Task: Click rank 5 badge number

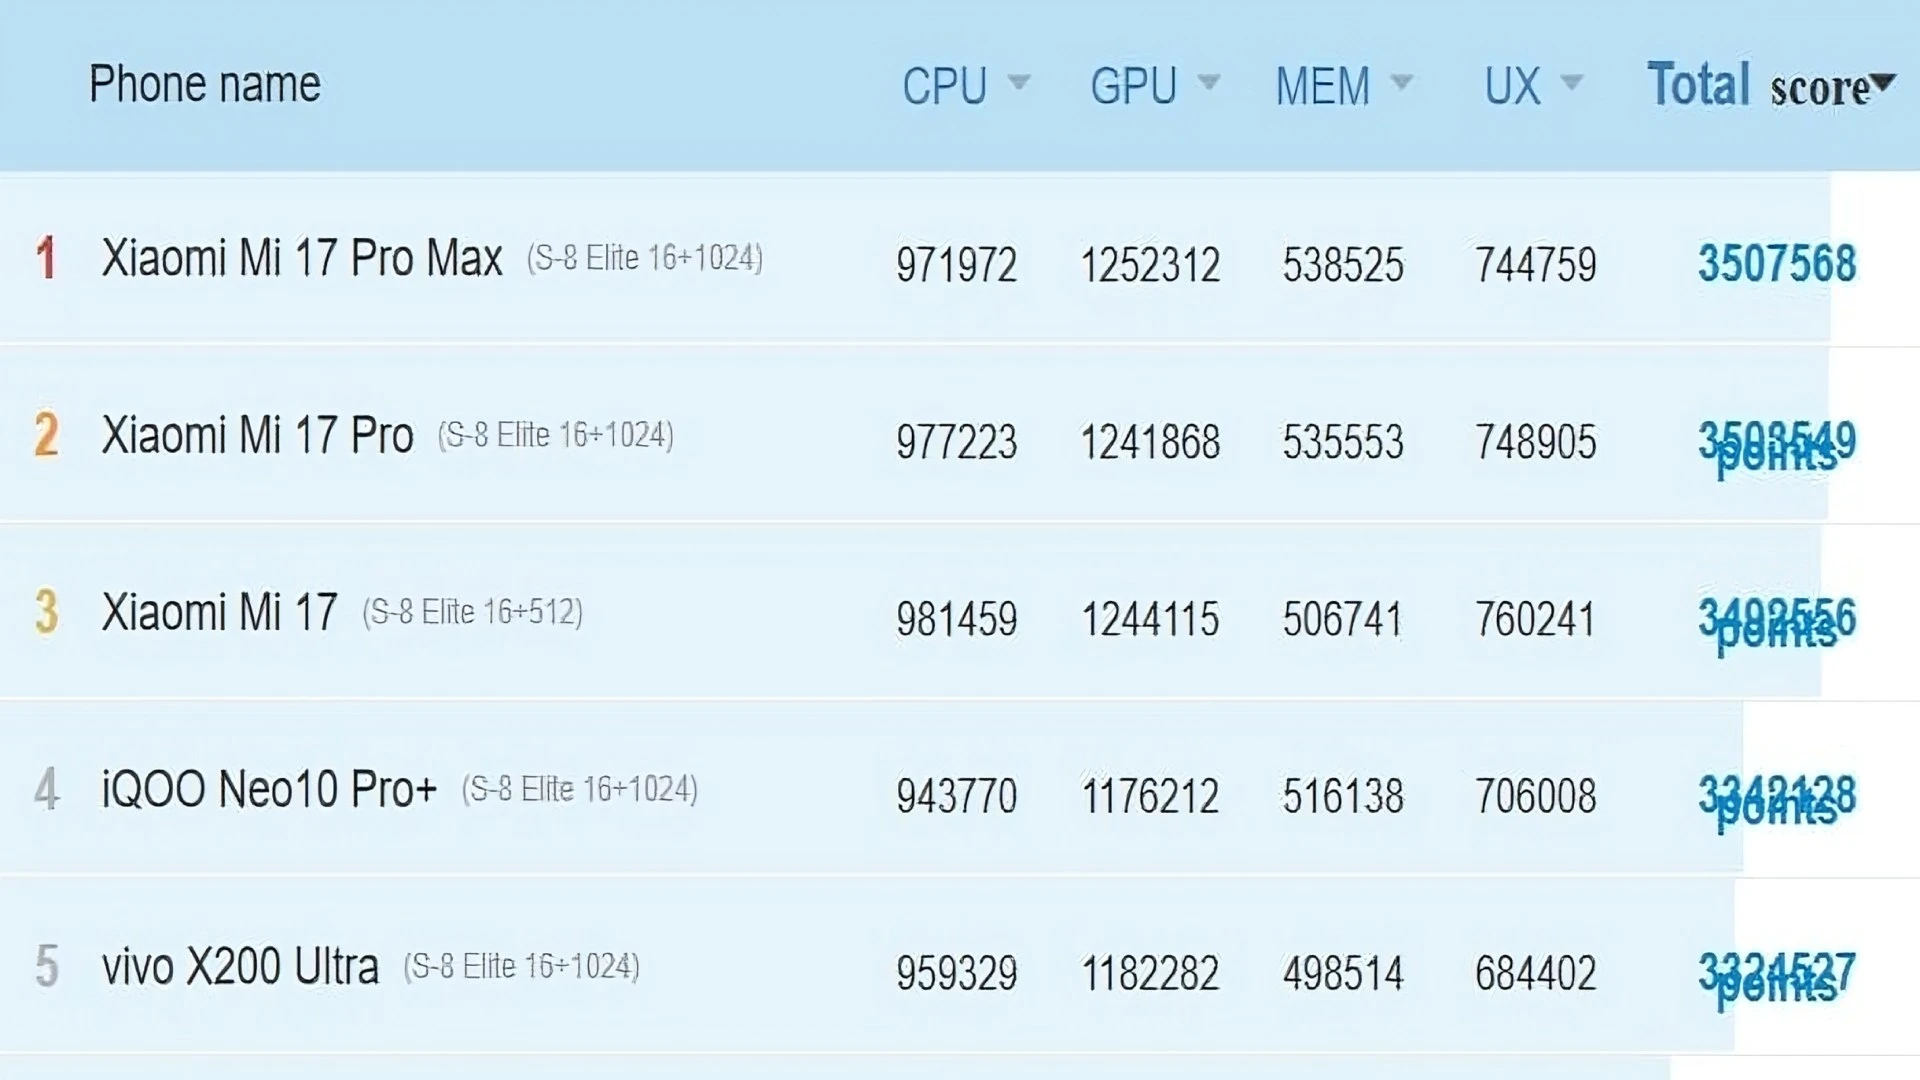Action: pyautogui.click(x=46, y=966)
